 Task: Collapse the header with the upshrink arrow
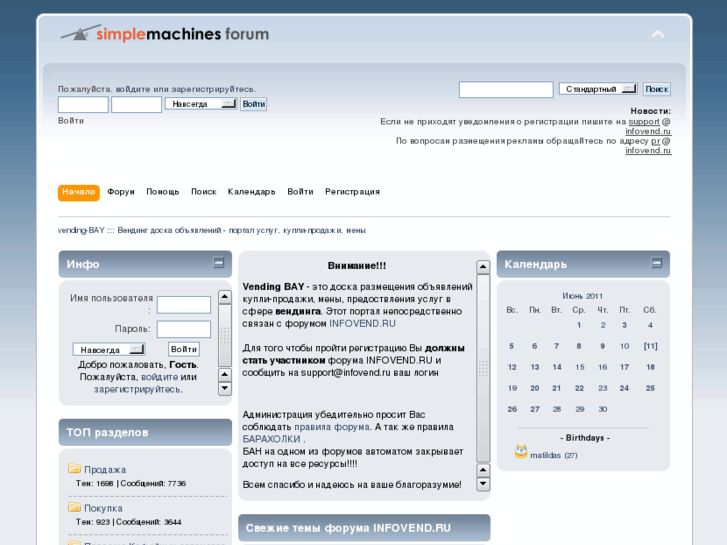657,34
